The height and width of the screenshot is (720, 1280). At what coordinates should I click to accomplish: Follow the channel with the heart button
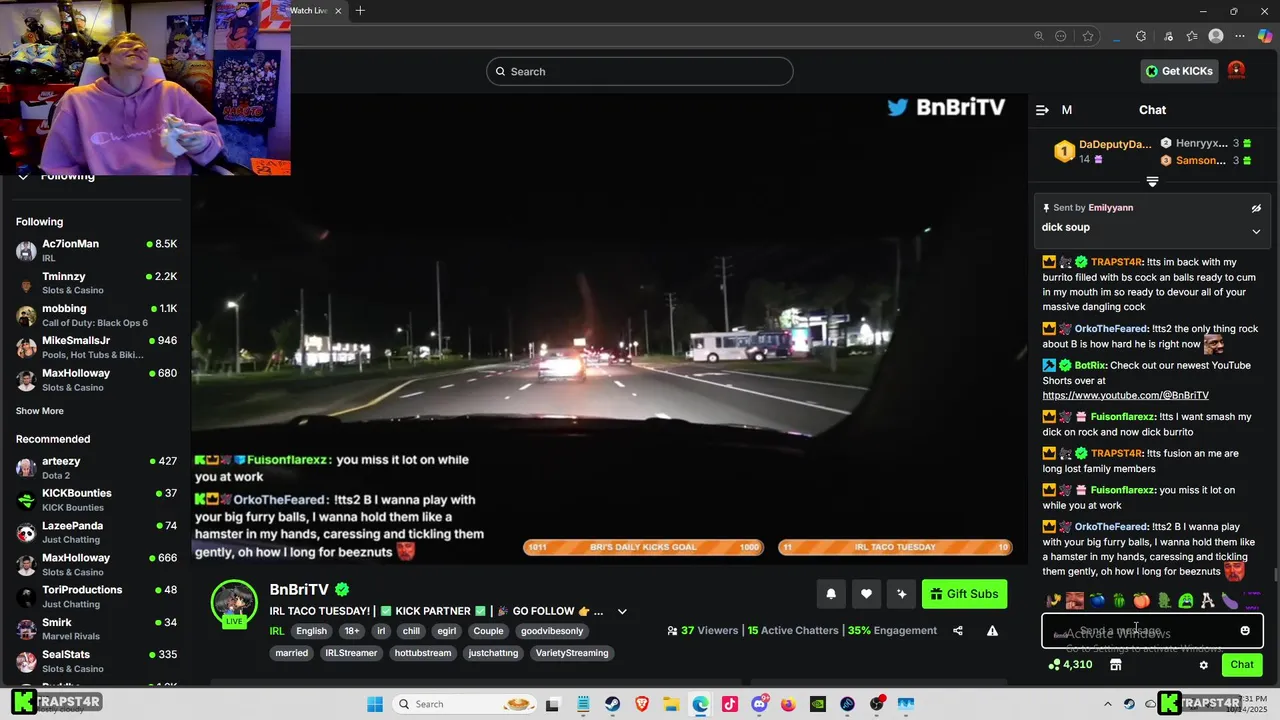866,594
